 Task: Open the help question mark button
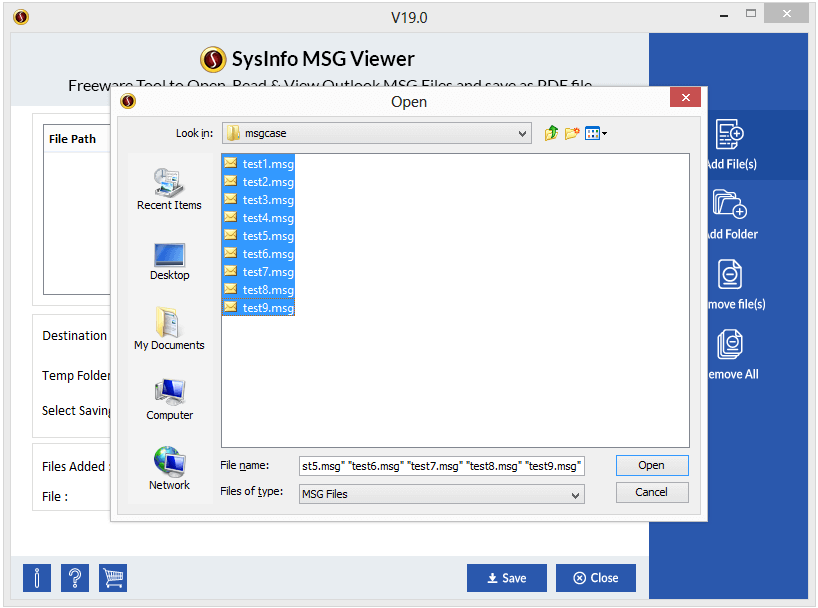pos(75,578)
